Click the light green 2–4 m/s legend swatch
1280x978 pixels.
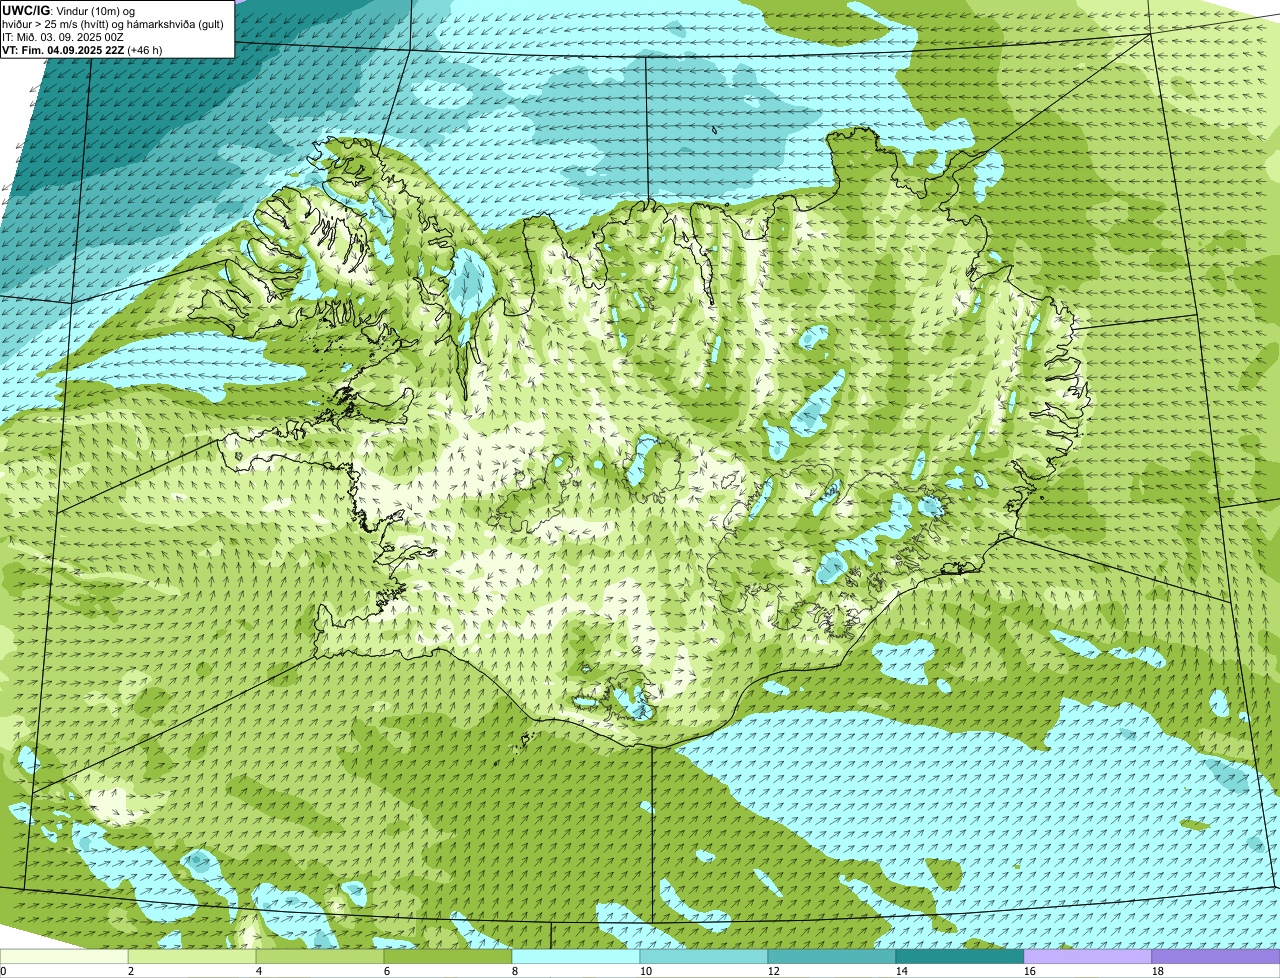click(x=192, y=956)
